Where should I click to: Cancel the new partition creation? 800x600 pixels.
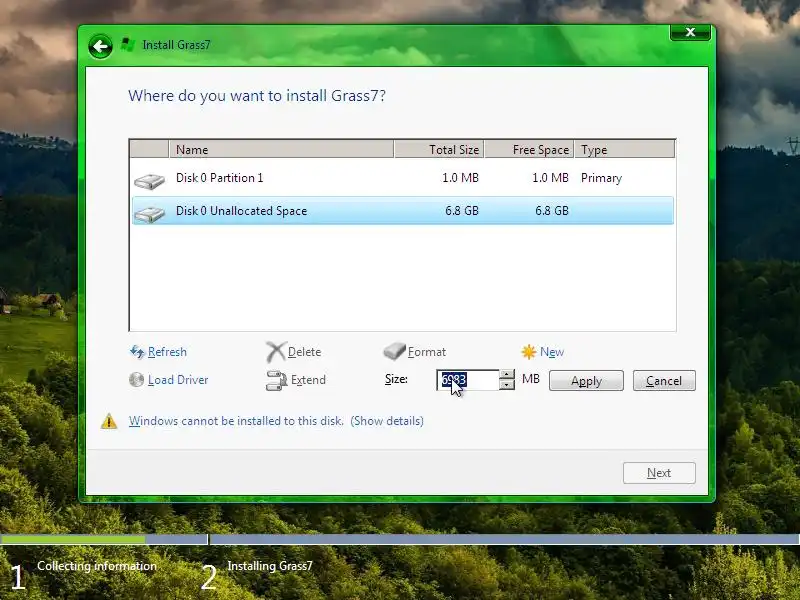coord(664,381)
